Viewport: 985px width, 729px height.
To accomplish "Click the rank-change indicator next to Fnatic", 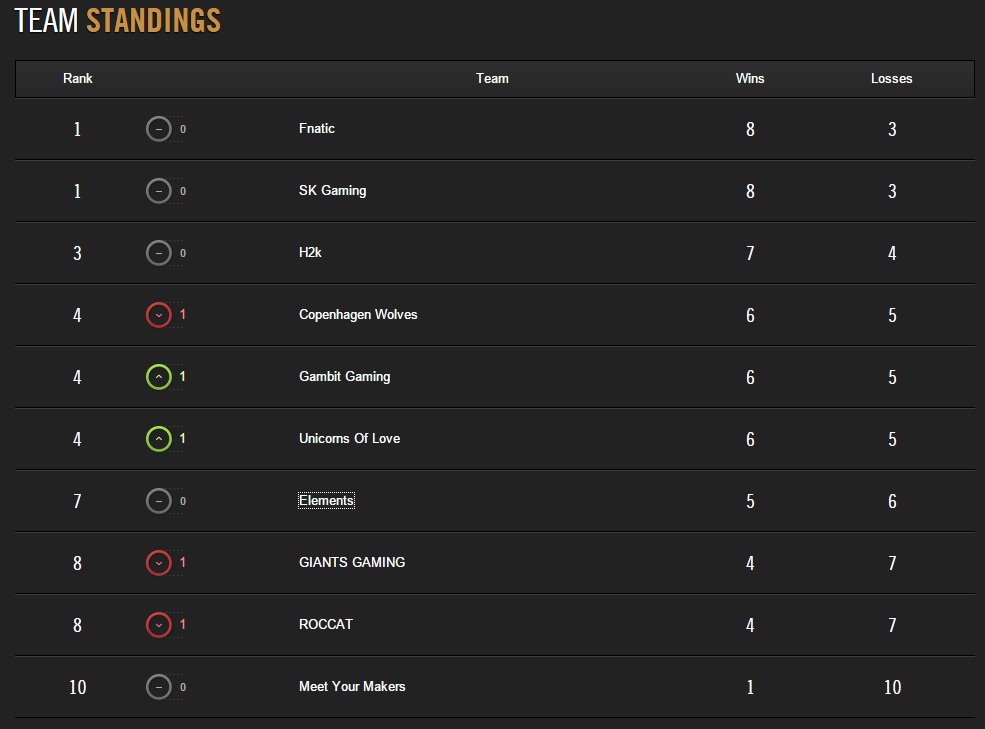I will (158, 129).
